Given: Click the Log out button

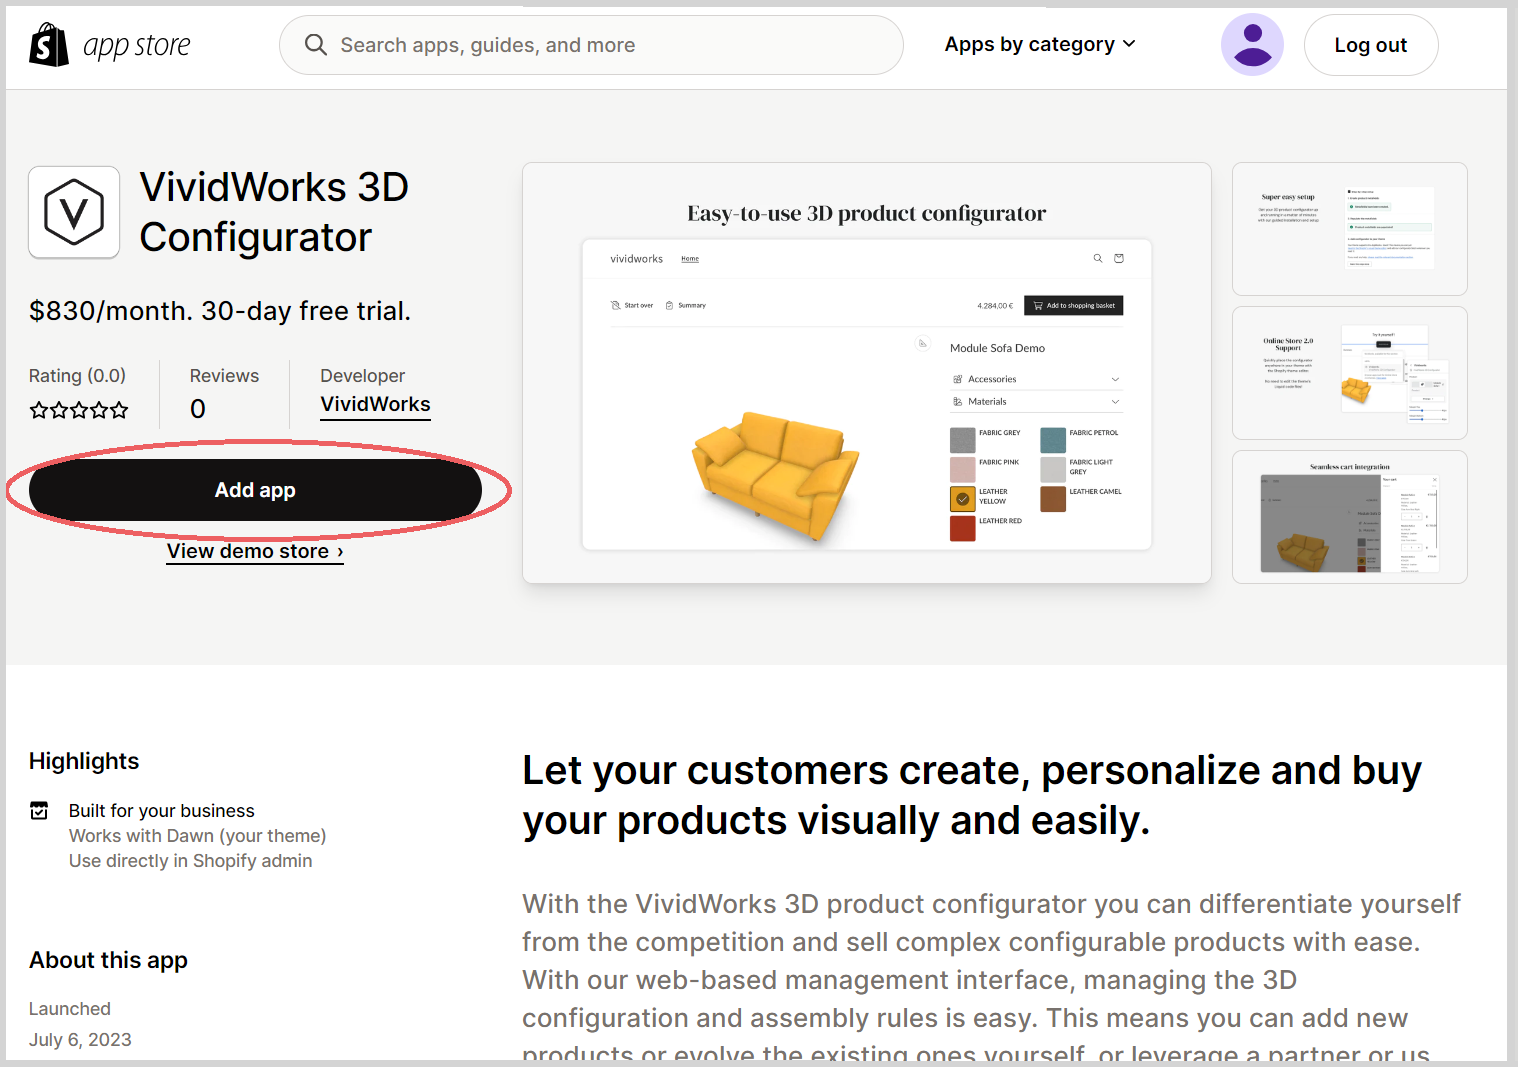Looking at the screenshot, I should tap(1371, 45).
